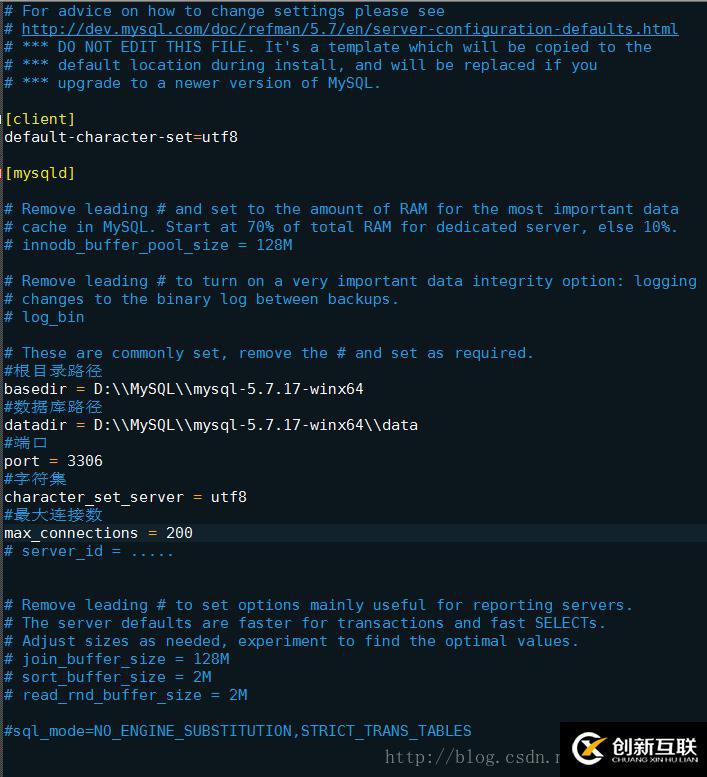This screenshot has height=777, width=707.
Task: Click the 'Remove leading # to set options' comment
Action: [x=319, y=606]
